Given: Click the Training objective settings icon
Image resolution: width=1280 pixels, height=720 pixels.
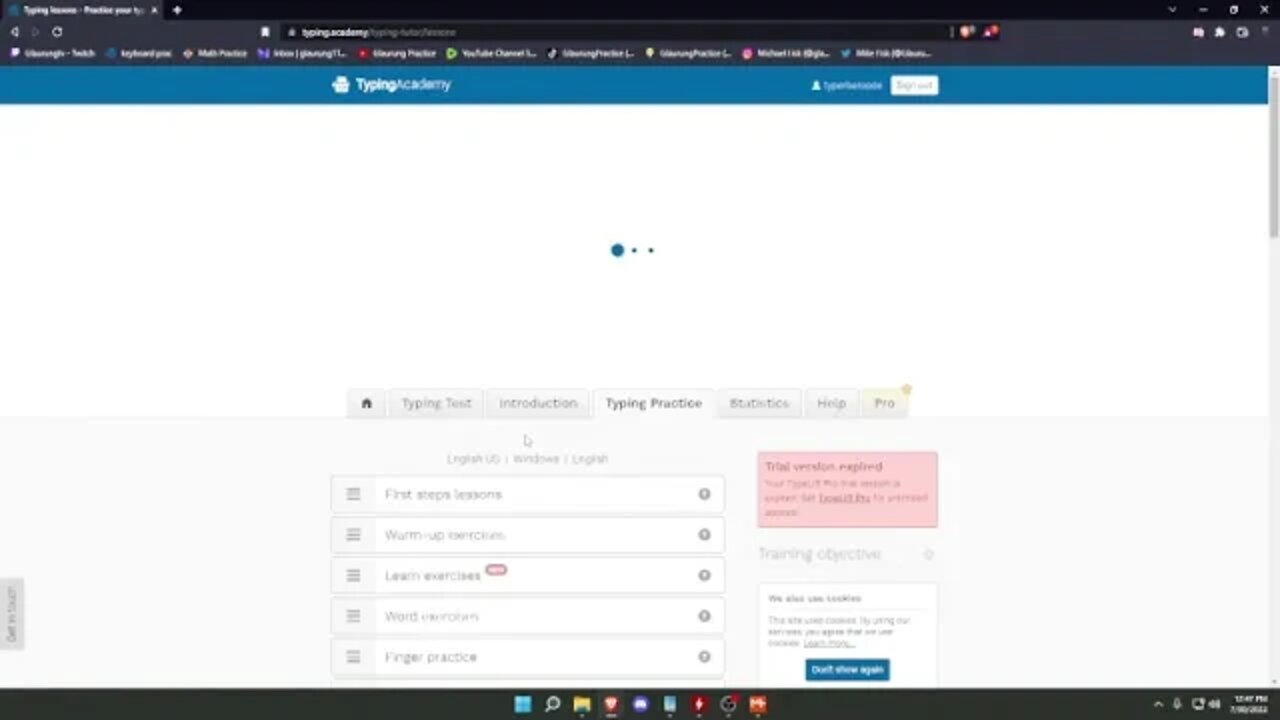Looking at the screenshot, I should tap(928, 554).
